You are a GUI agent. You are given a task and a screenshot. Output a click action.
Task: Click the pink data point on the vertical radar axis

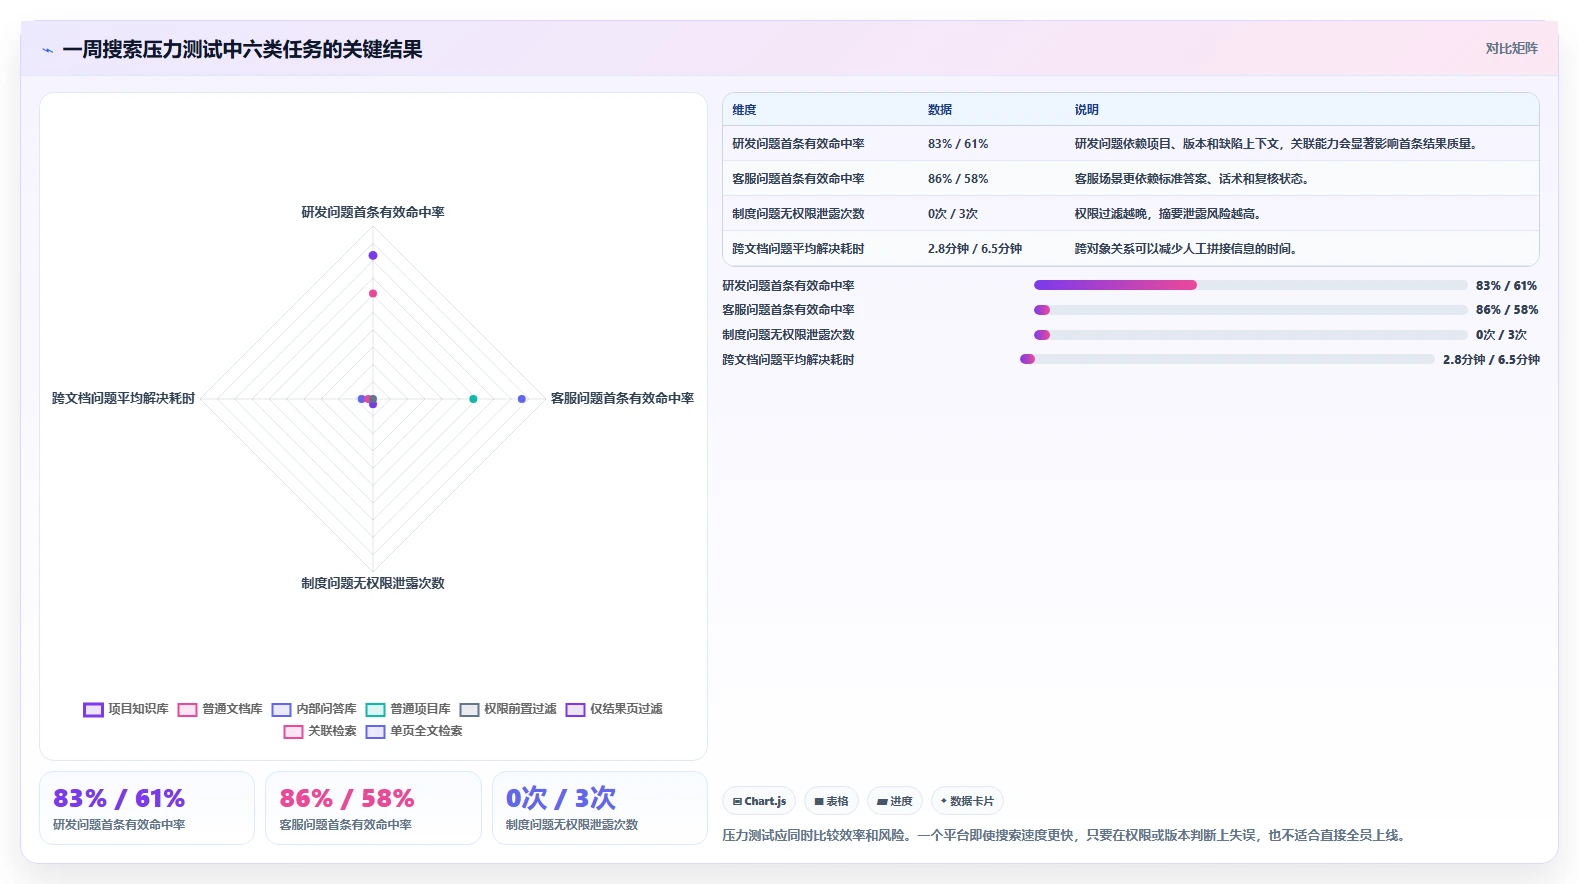pos(373,293)
